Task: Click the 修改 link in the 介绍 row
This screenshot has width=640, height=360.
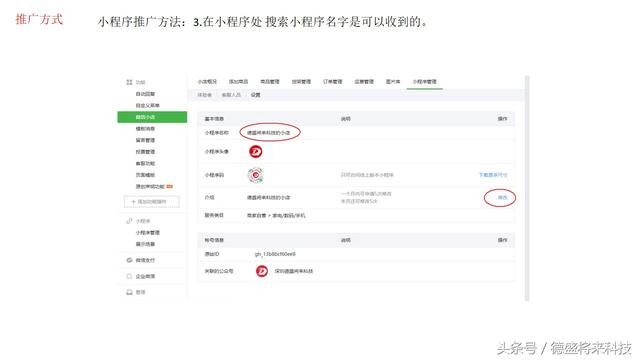Action: point(502,198)
